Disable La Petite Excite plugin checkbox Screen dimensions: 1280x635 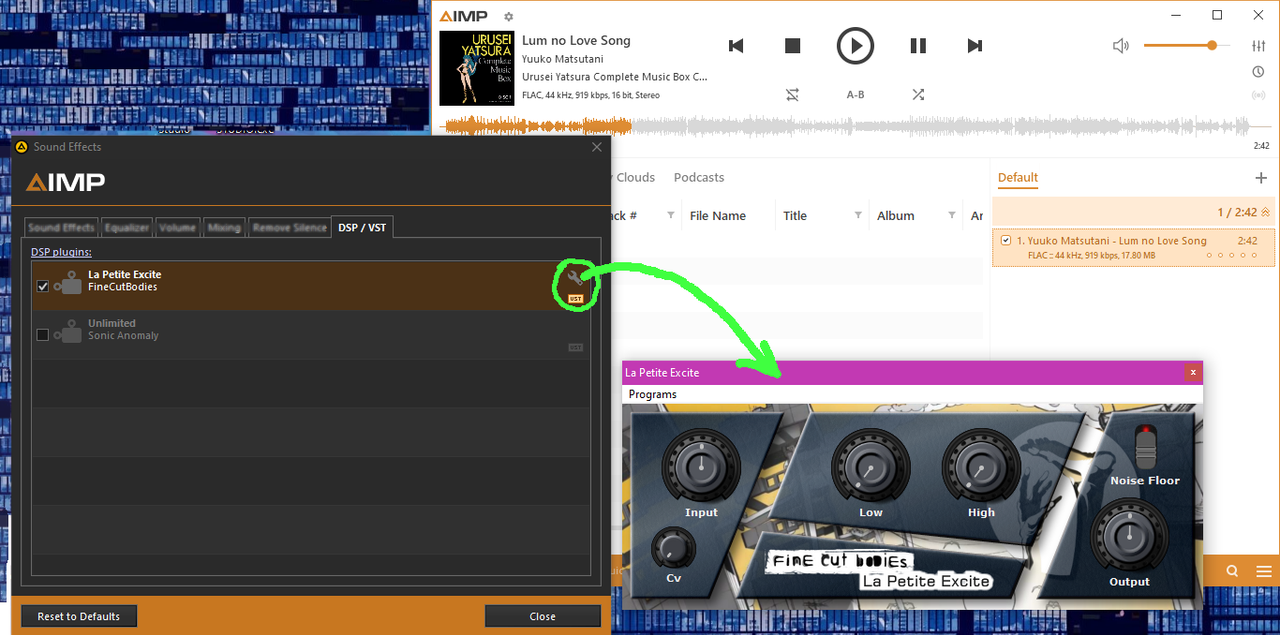pos(42,286)
